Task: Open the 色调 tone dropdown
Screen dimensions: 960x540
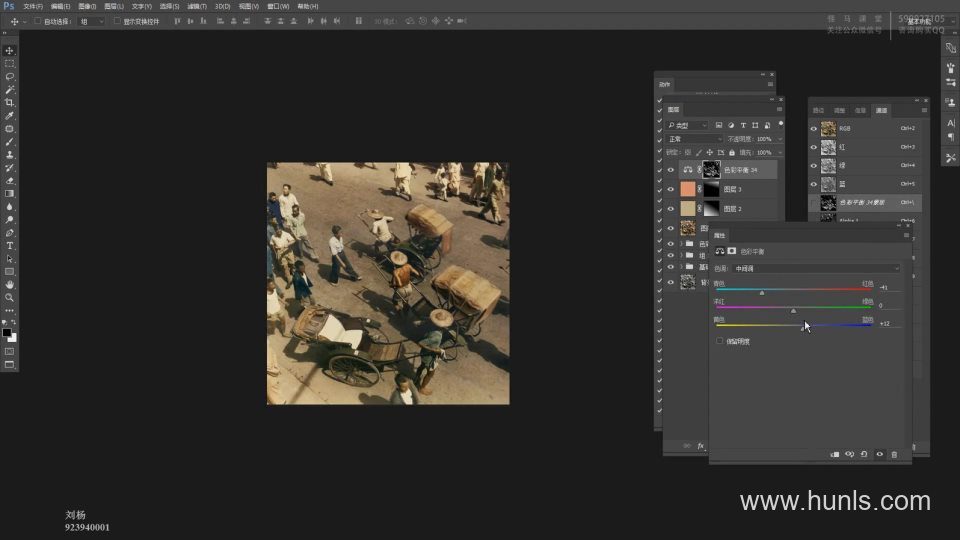Action: (x=817, y=268)
